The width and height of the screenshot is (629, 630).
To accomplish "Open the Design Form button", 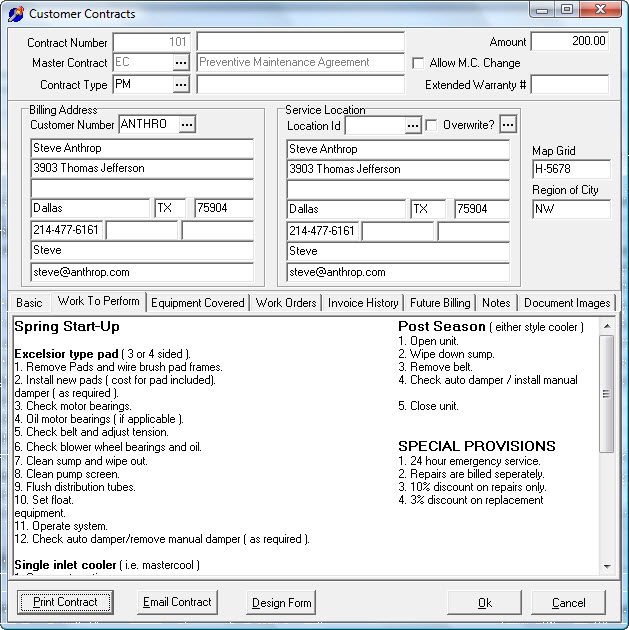I will point(281,603).
